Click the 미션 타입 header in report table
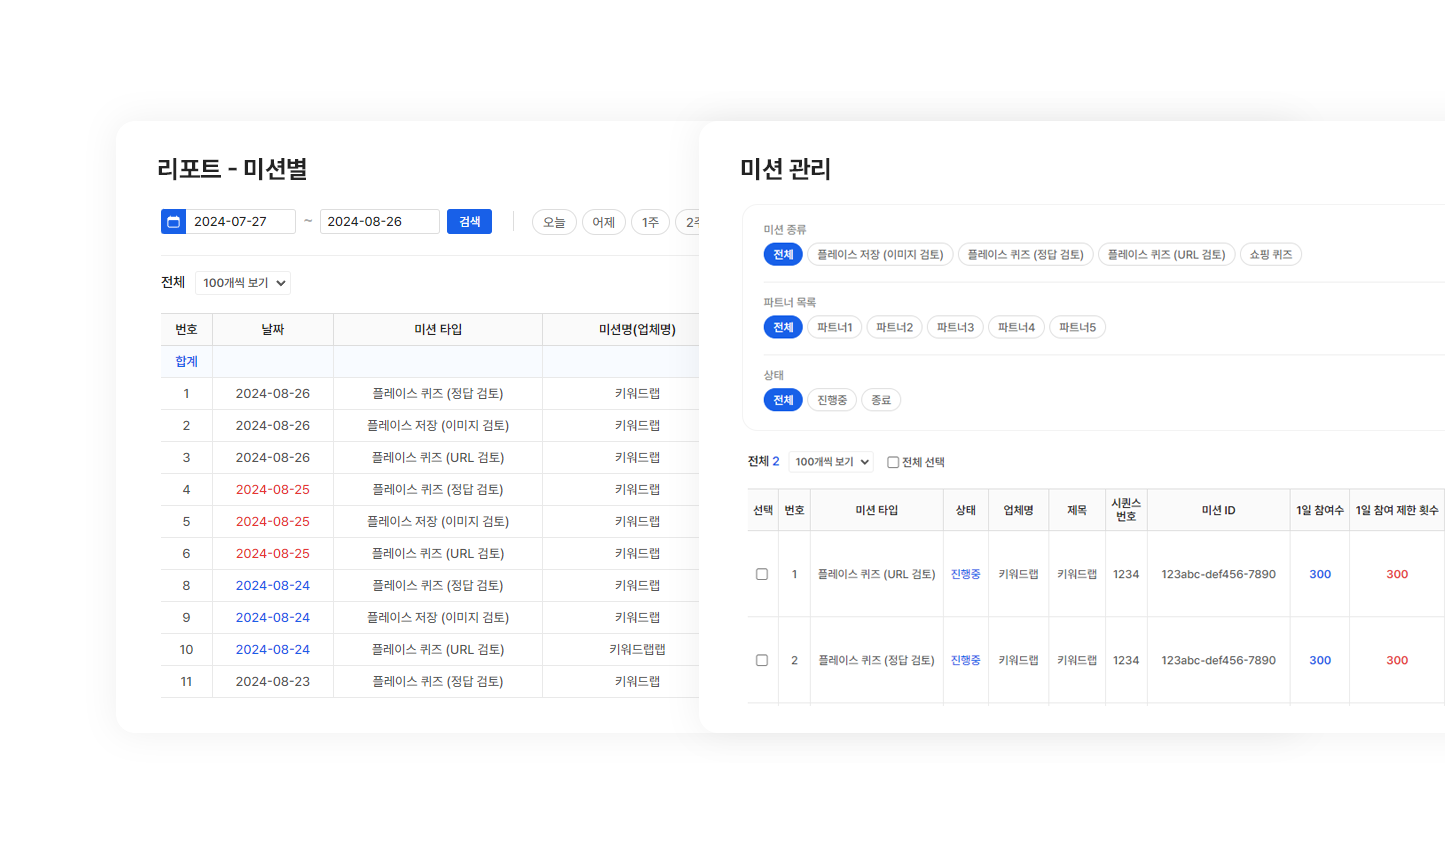Screen dimensions: 1445x854 click(x=438, y=329)
